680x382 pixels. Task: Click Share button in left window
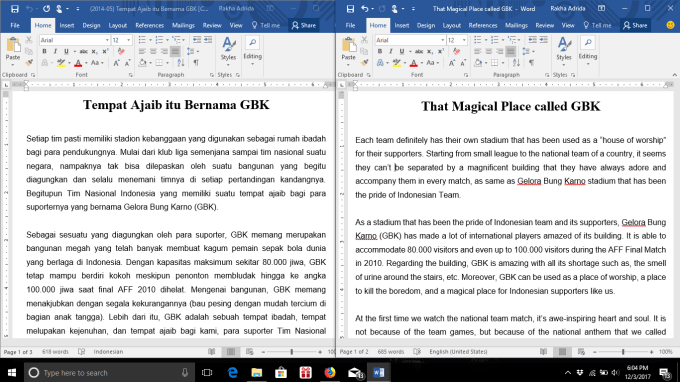304,26
